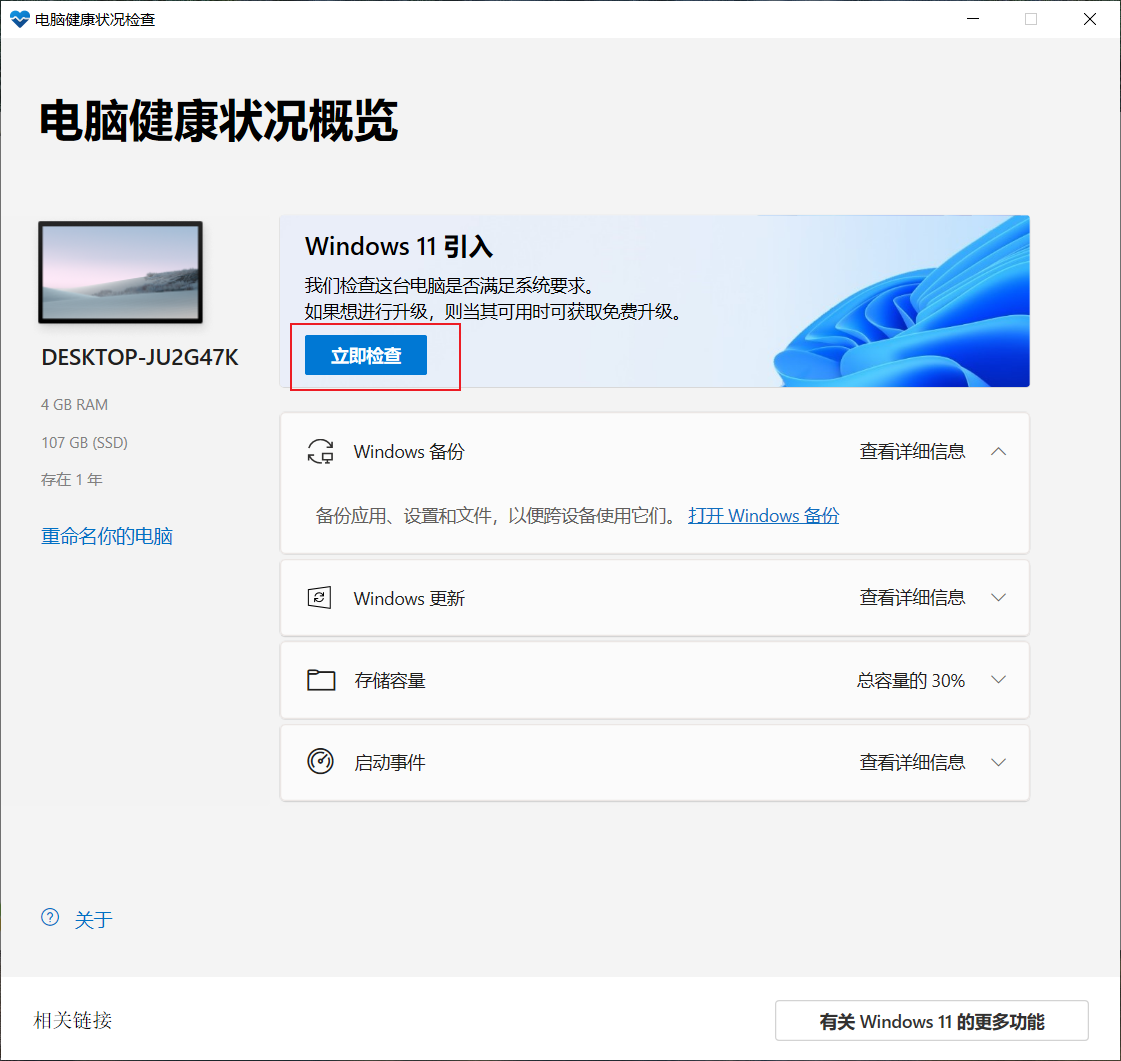Click the 存储容量 folder icon

click(321, 680)
